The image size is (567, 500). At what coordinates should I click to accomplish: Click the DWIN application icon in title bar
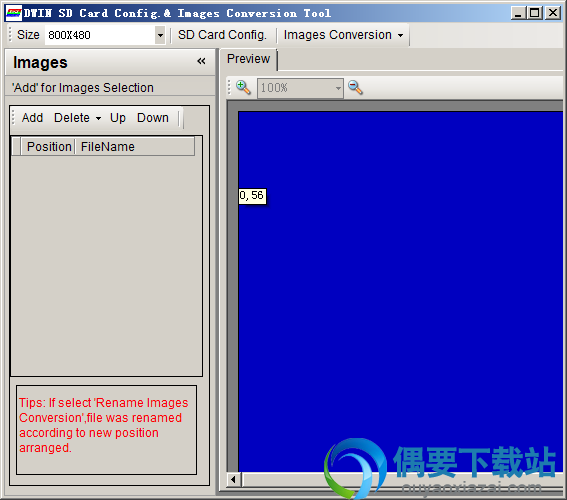tap(13, 13)
